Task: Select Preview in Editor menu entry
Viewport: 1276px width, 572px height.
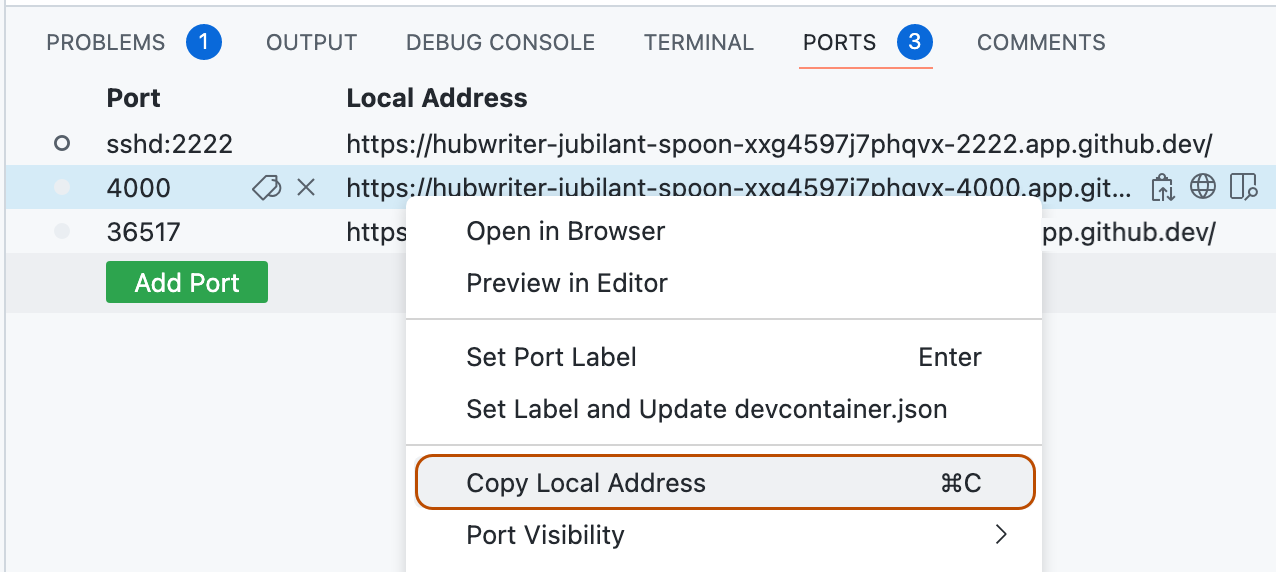Action: pyautogui.click(x=567, y=283)
